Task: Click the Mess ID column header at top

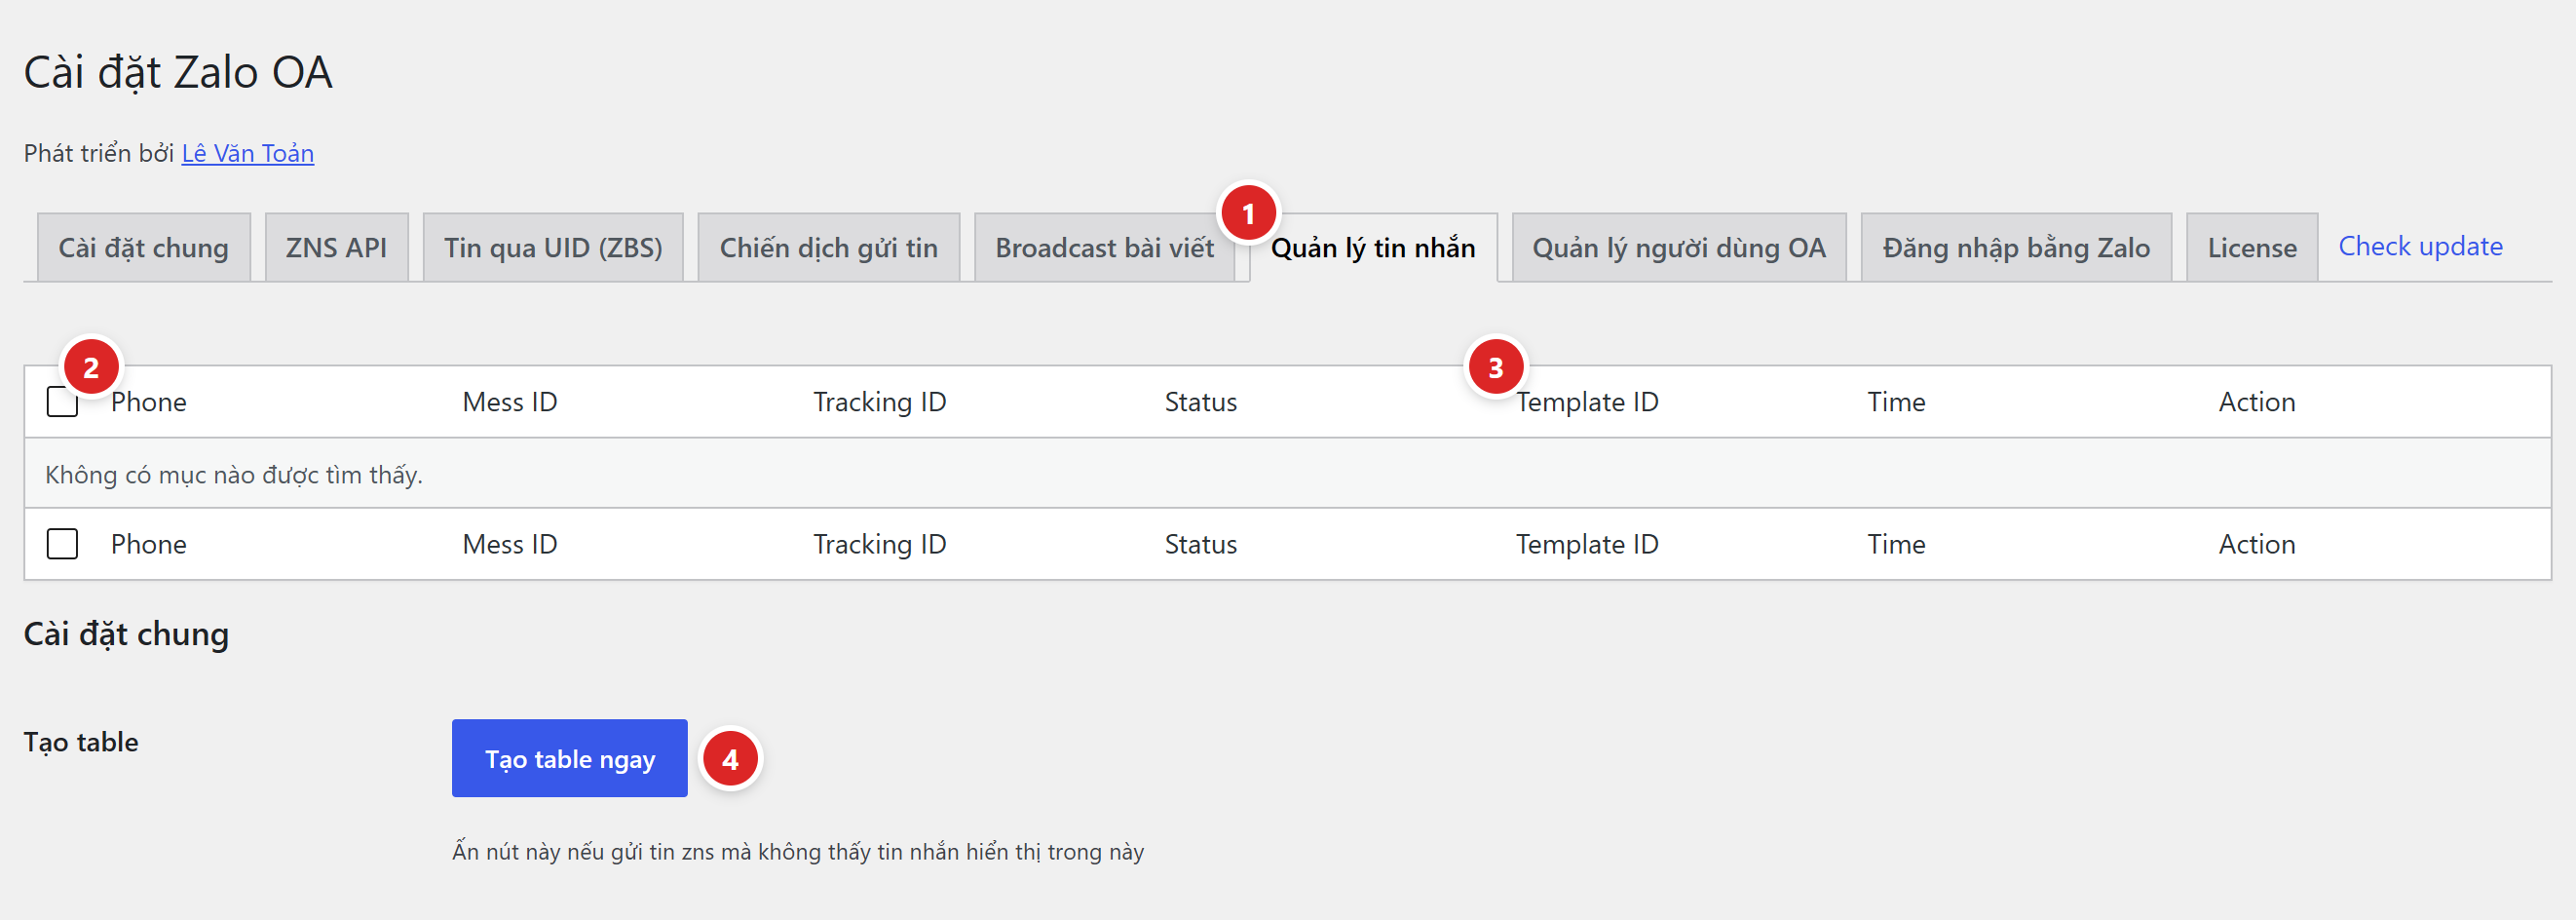Action: (510, 402)
